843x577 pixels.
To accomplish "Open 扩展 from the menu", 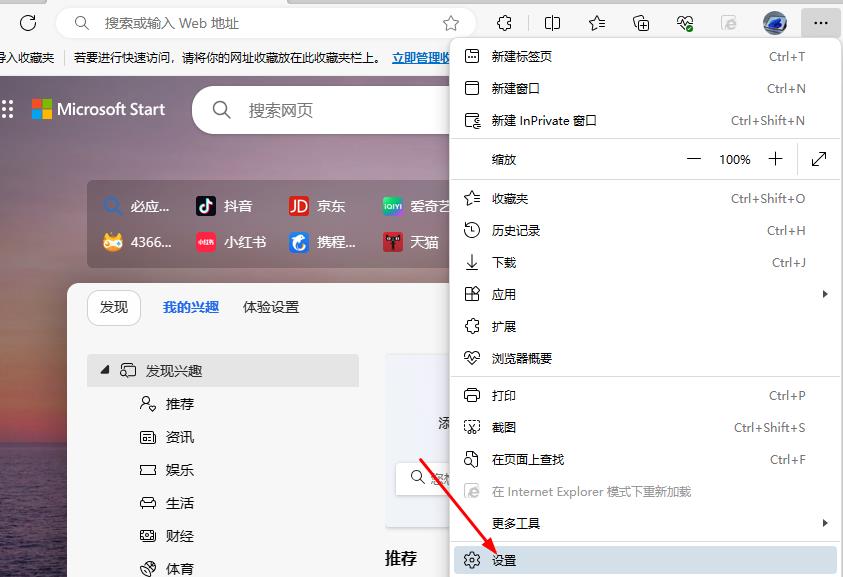I will pos(645,326).
